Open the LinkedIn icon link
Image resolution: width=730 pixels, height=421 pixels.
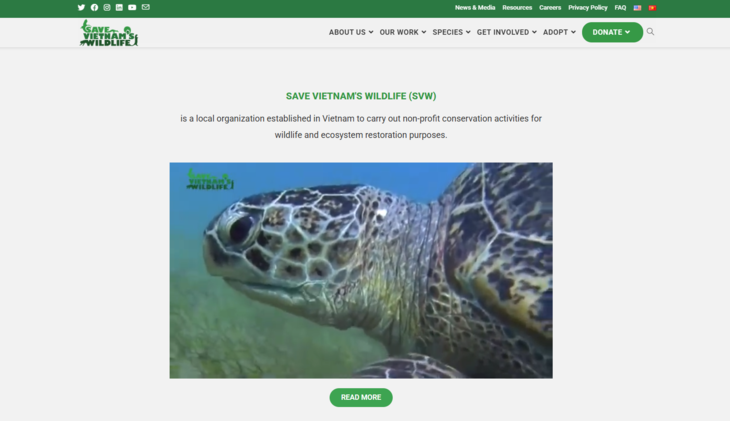click(x=119, y=7)
